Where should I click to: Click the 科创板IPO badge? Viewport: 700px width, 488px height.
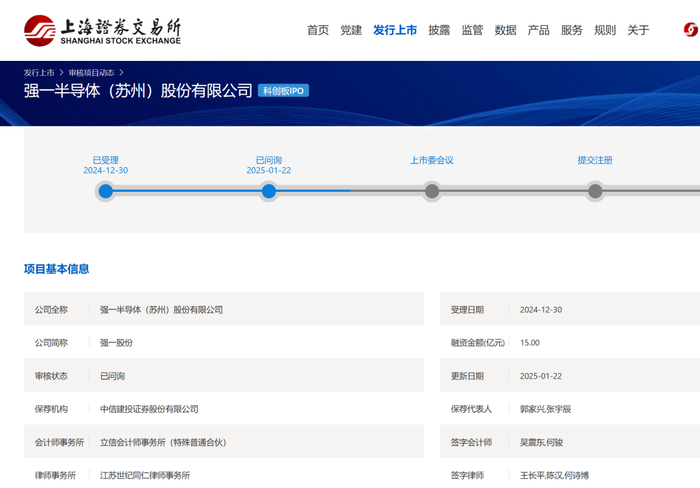coord(283,91)
